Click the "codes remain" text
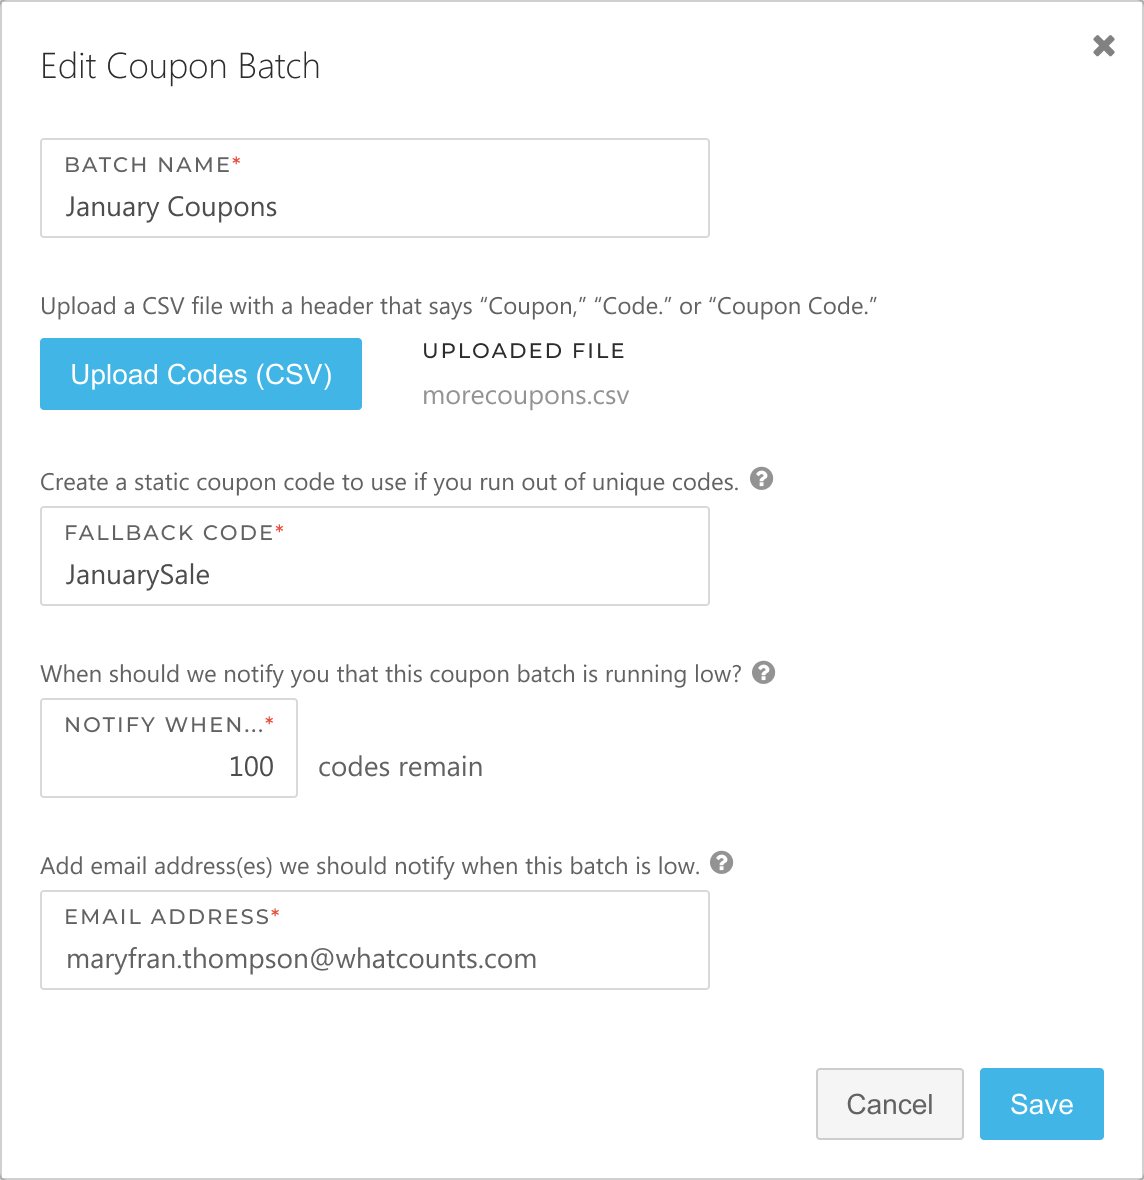The image size is (1144, 1180). pos(400,767)
